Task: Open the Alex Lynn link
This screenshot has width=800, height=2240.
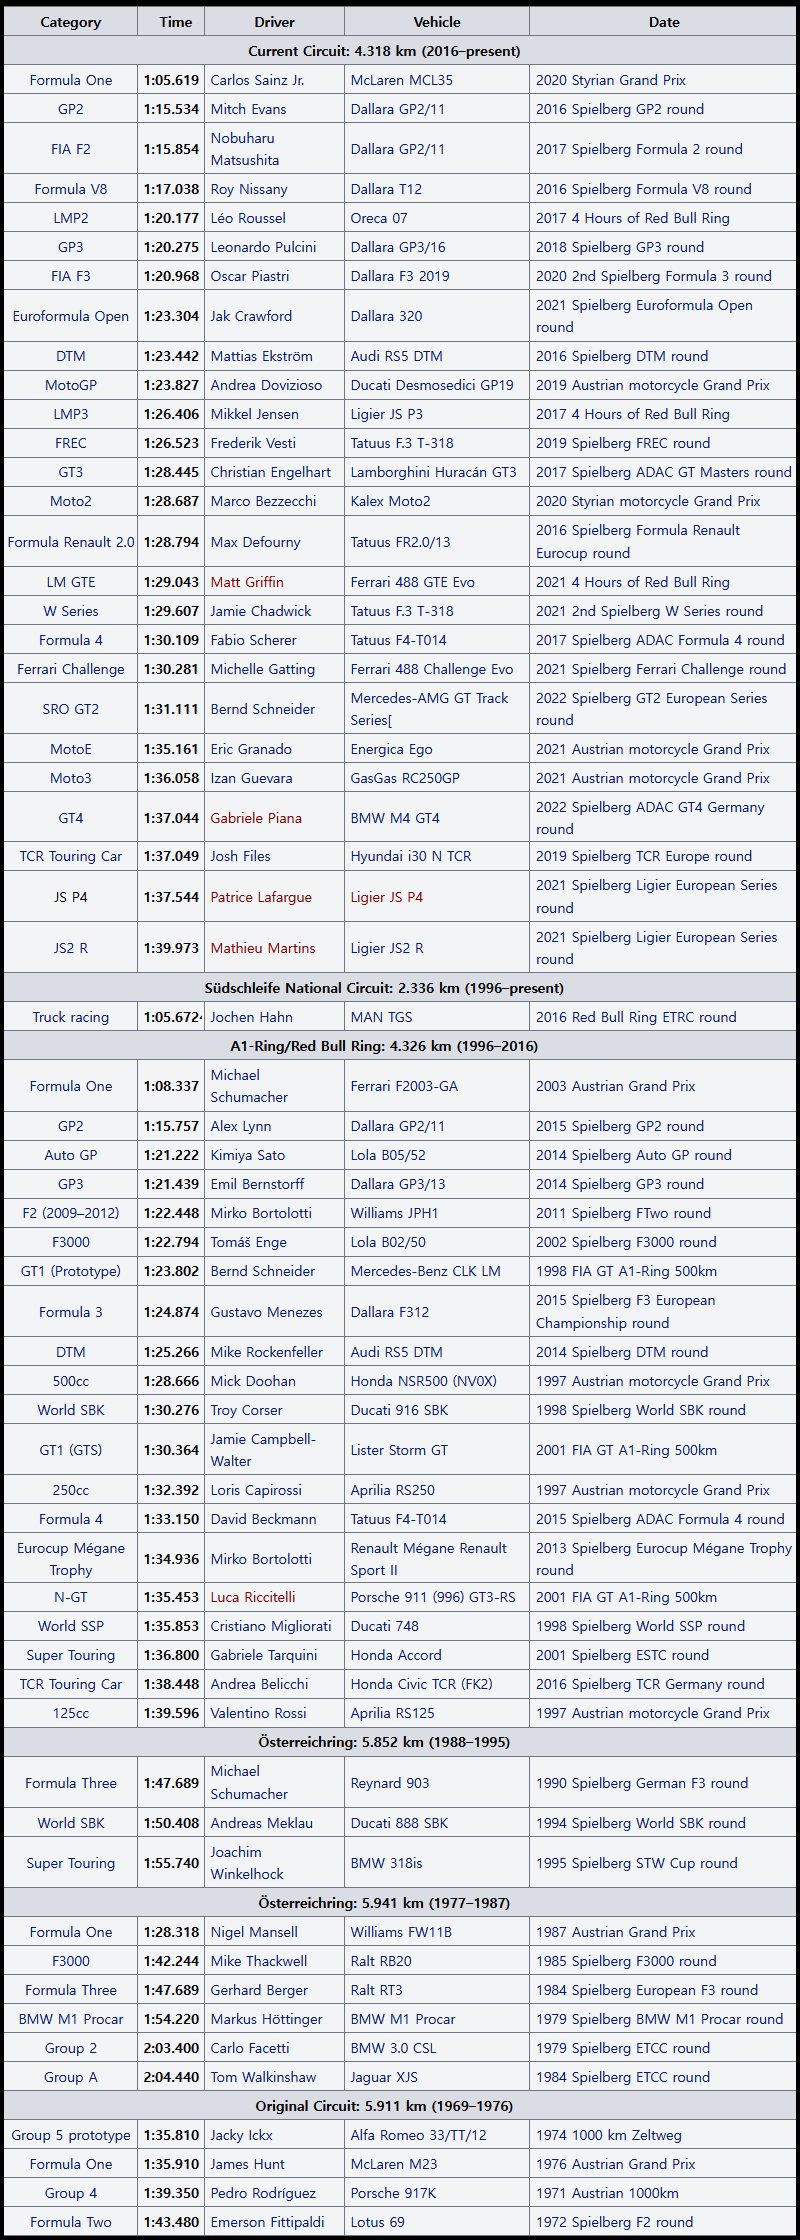Action: pyautogui.click(x=241, y=1126)
